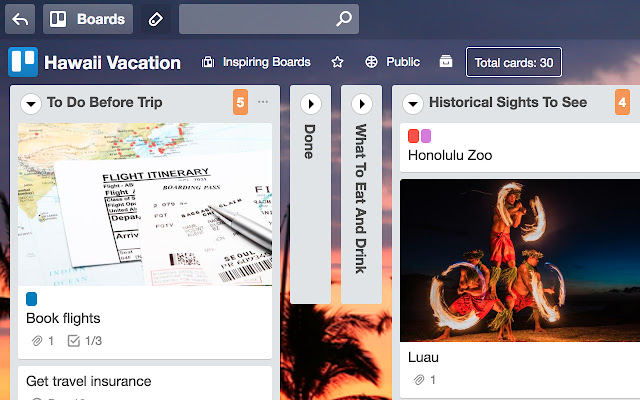This screenshot has width=640, height=400.
Task: Click the Trello logo beside Hawaii Vacation
Action: (22, 62)
